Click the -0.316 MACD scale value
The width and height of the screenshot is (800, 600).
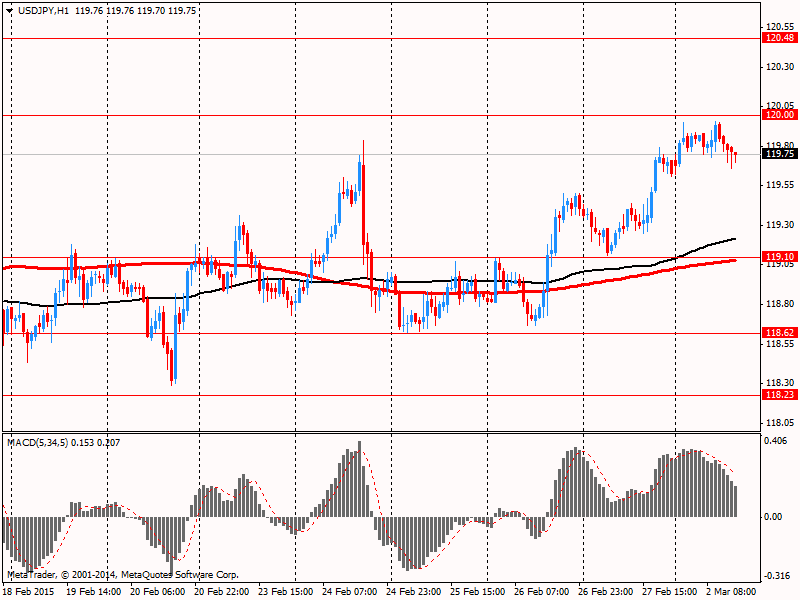(x=777, y=576)
